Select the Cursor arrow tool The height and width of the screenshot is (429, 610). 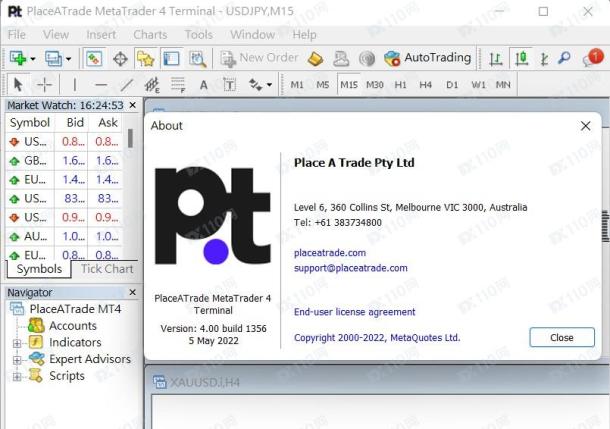tap(18, 84)
